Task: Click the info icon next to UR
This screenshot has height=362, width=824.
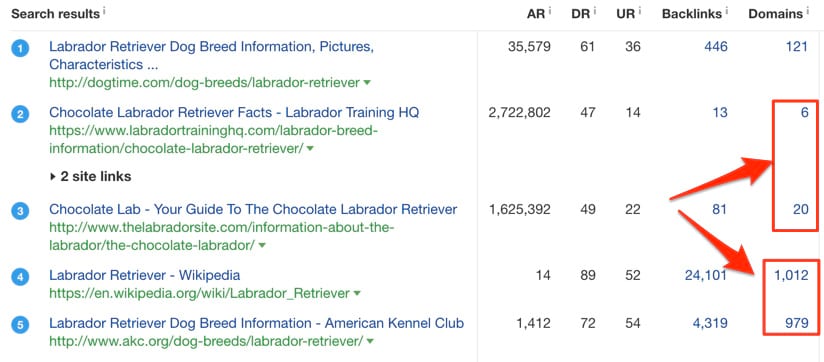Action: [640, 10]
